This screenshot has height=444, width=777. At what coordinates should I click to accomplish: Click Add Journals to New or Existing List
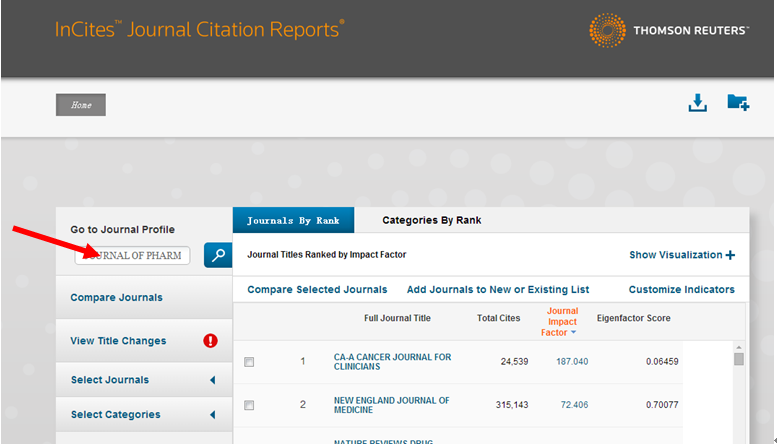(x=498, y=290)
